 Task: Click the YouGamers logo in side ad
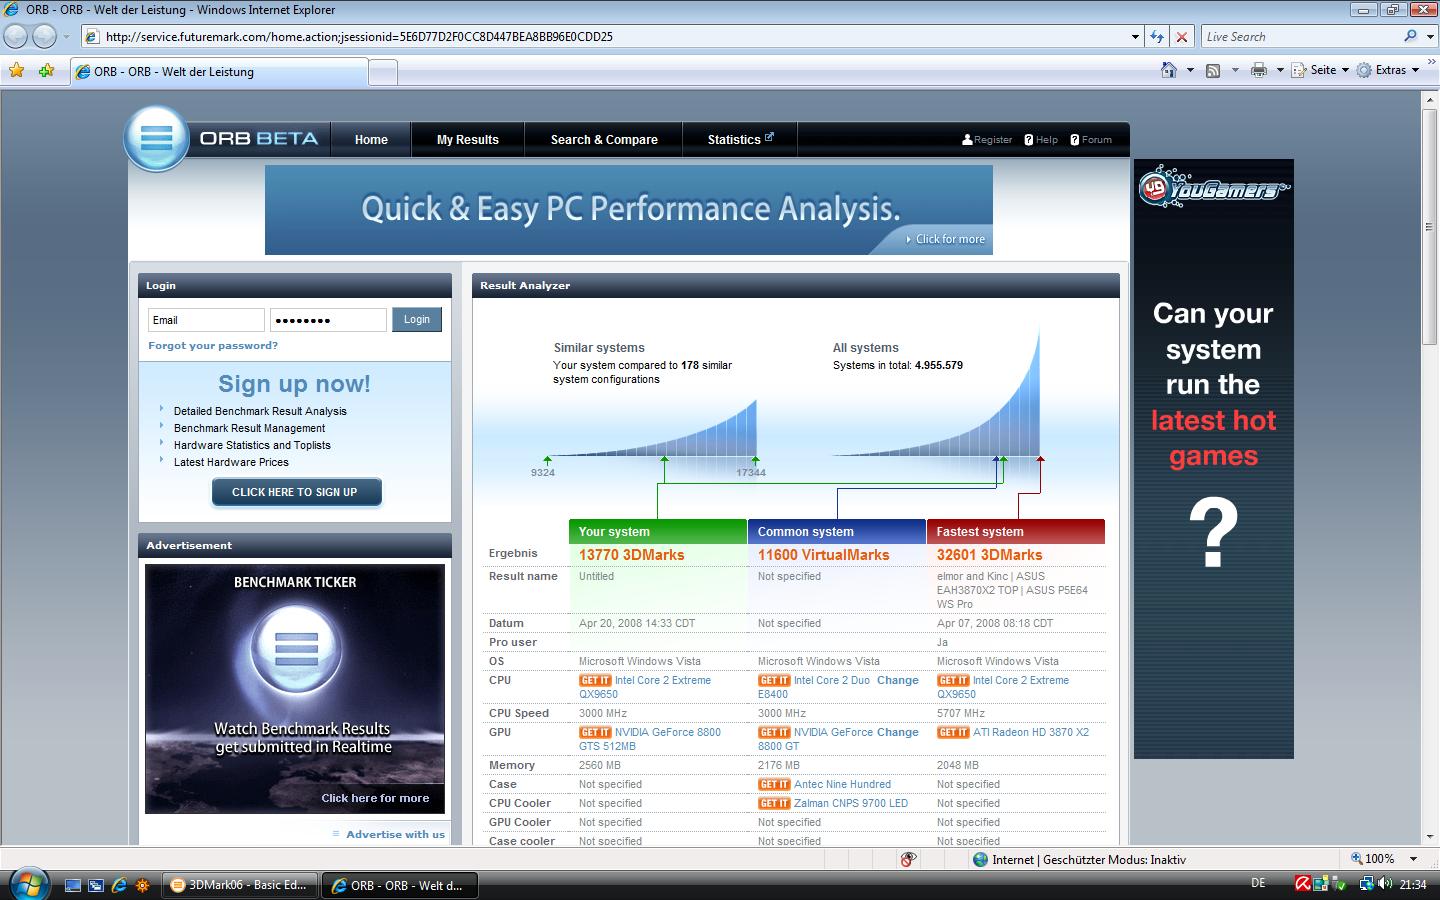1213,188
